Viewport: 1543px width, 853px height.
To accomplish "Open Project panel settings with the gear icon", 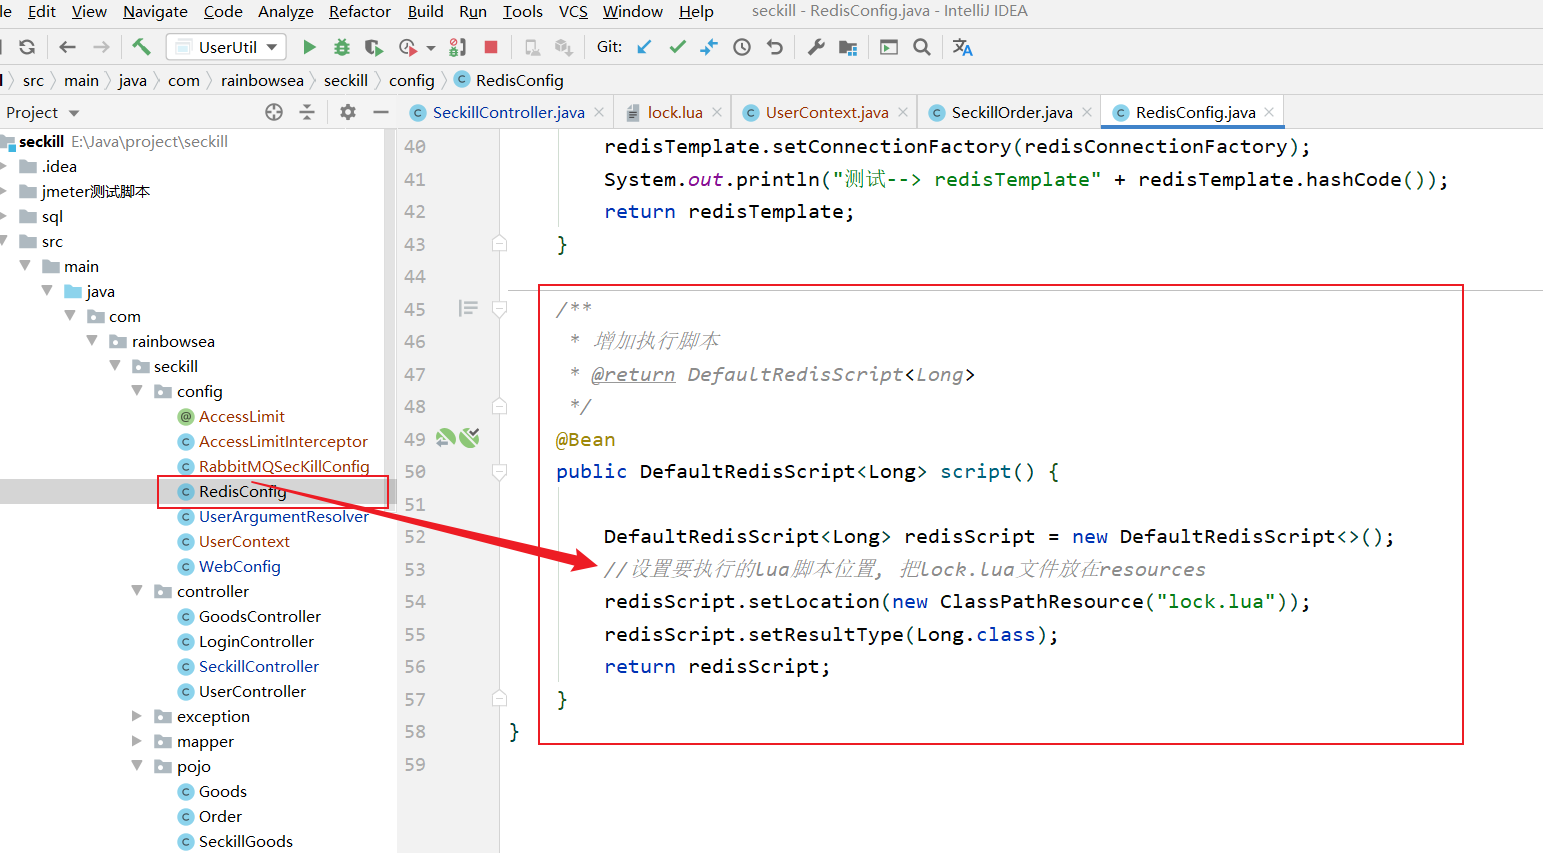I will click(347, 112).
